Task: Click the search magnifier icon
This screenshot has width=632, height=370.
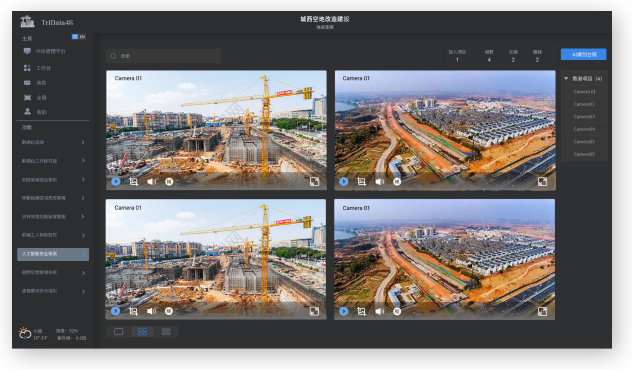Action: click(x=114, y=56)
